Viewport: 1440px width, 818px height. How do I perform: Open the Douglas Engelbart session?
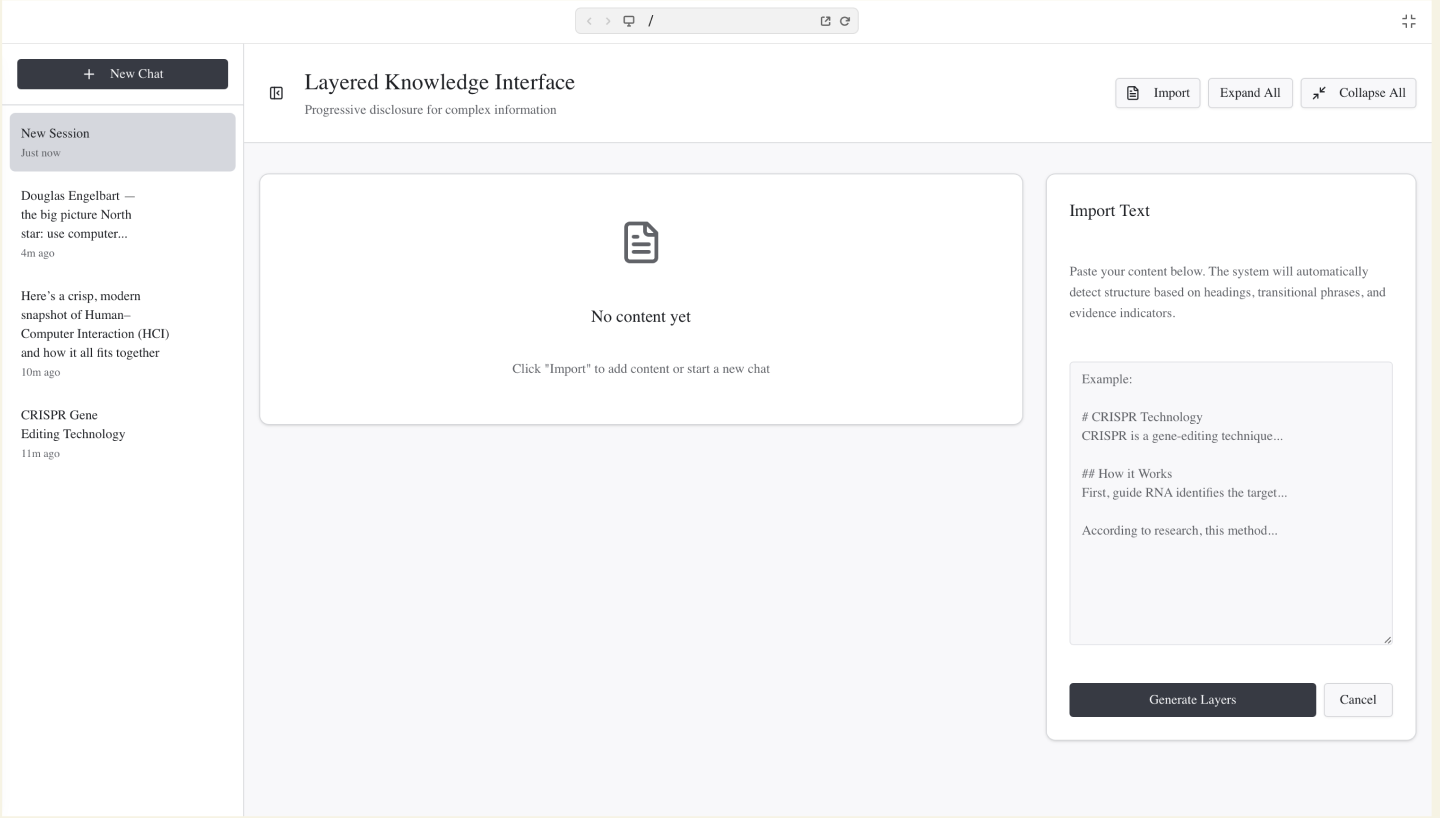point(122,222)
